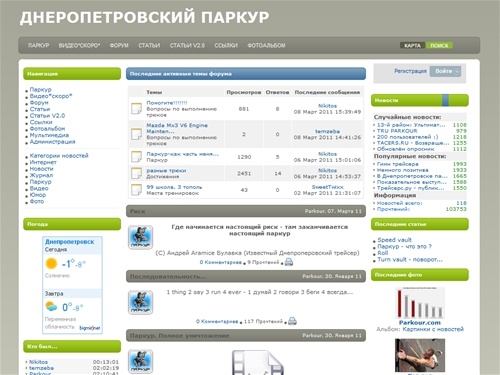
Task: Open 0 Комментариев under Риск post
Action: [220, 262]
